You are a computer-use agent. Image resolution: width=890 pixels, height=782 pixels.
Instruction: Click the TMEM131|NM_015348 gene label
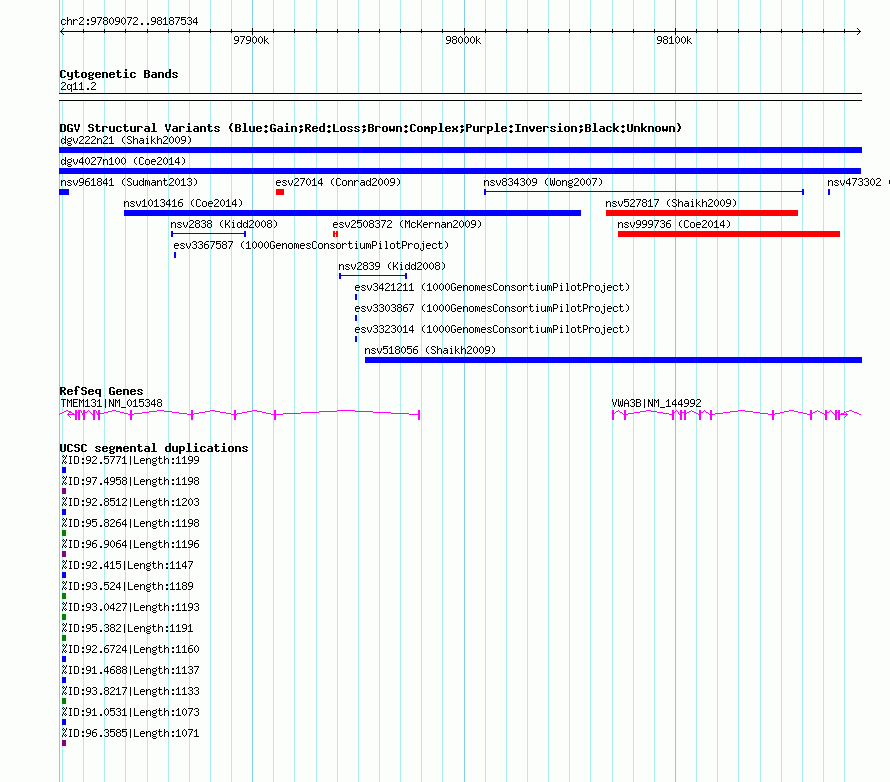coord(111,403)
